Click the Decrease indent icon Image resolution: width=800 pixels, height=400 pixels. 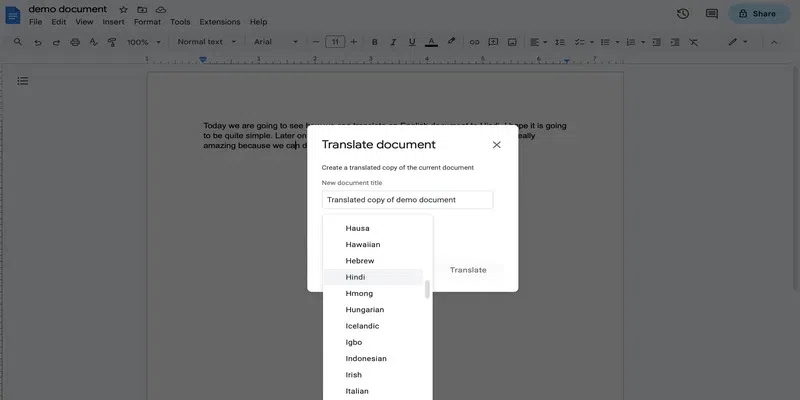[x=657, y=42]
